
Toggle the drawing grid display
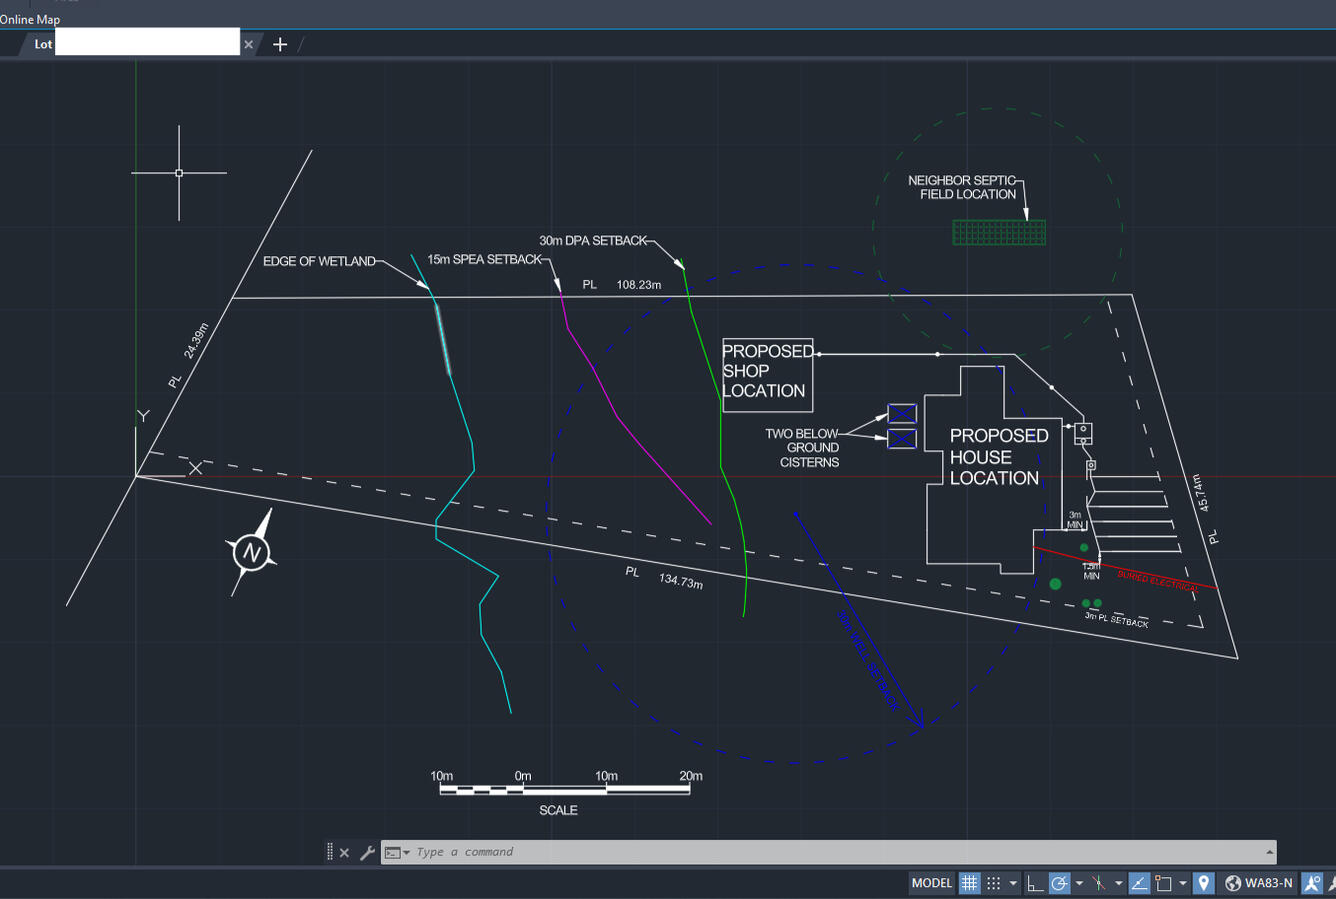(969, 883)
